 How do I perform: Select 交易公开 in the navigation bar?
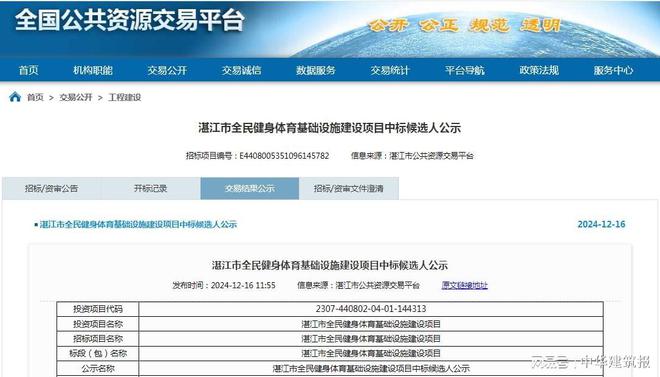click(167, 70)
